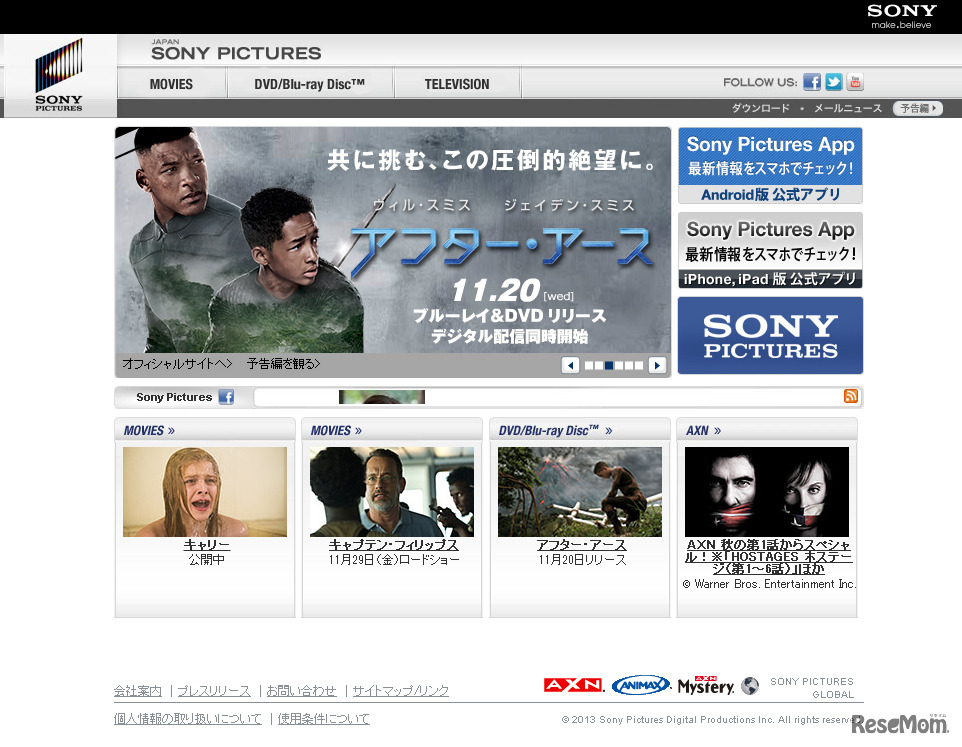The height and width of the screenshot is (747, 962).
Task: Expand MOVIES header above キャプテン・フィリップス
Action: 336,431
